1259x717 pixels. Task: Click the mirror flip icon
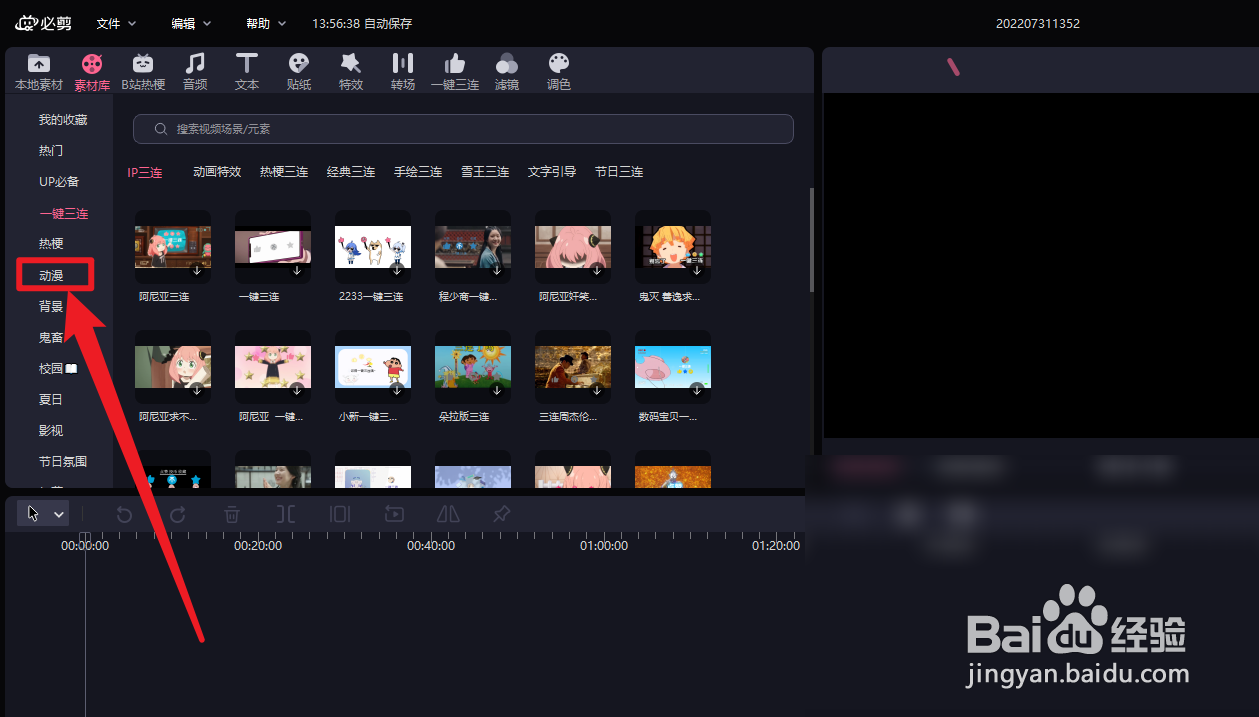point(448,514)
